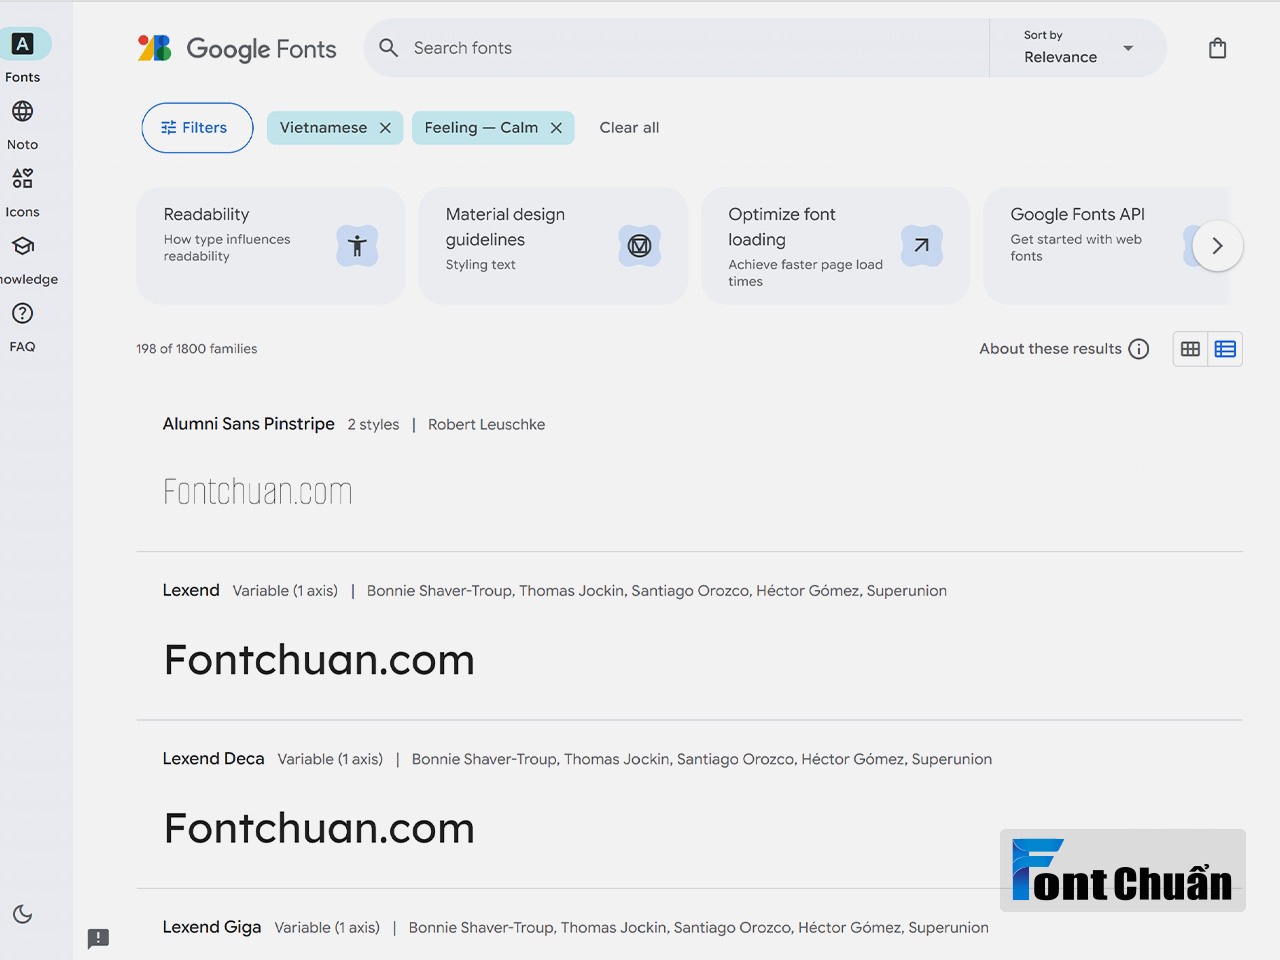
Task: Click the search magnifier icon
Action: [389, 48]
